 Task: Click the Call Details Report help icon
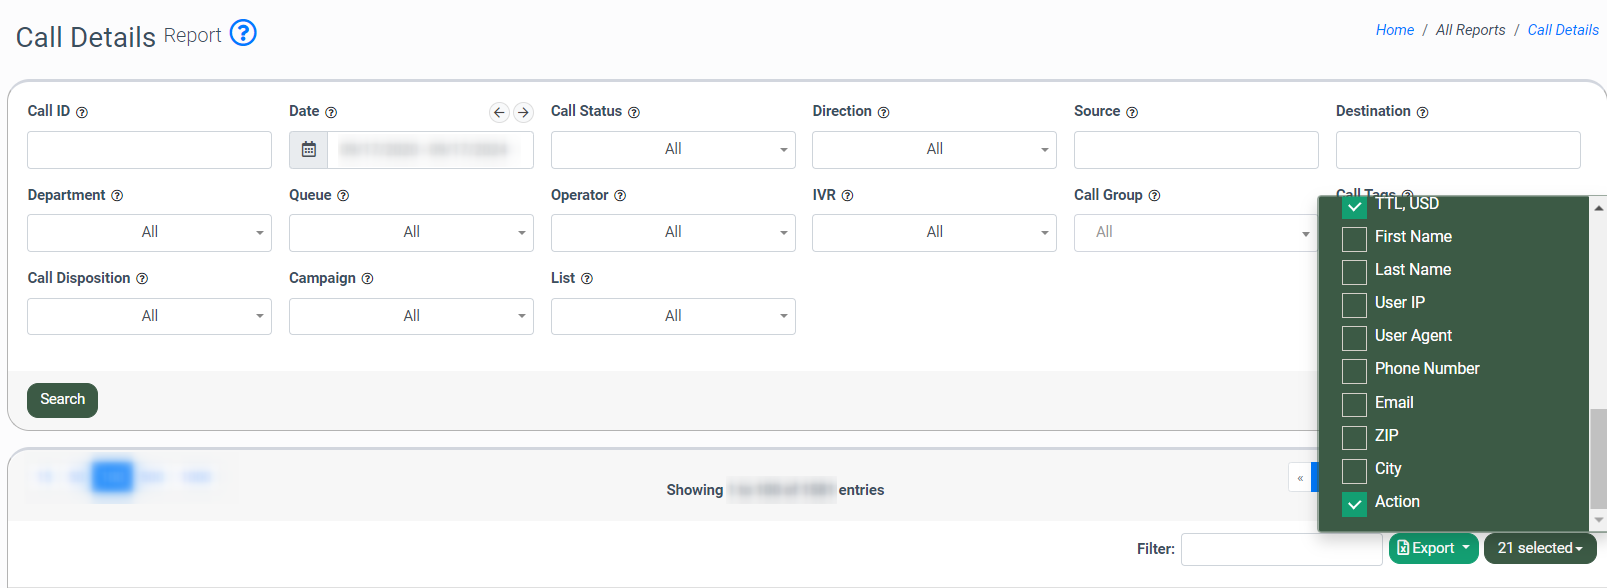(x=243, y=33)
